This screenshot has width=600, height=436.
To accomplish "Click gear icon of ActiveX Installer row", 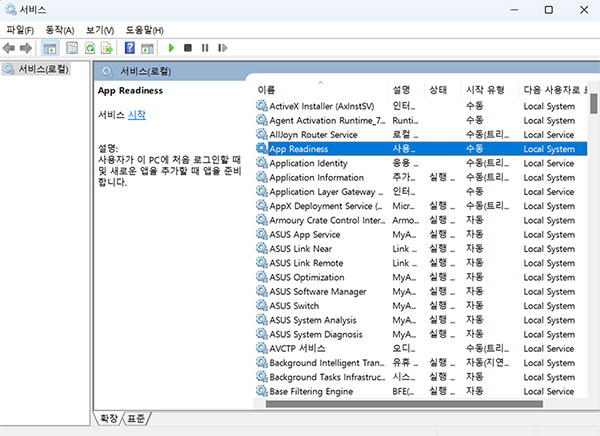I will point(262,106).
